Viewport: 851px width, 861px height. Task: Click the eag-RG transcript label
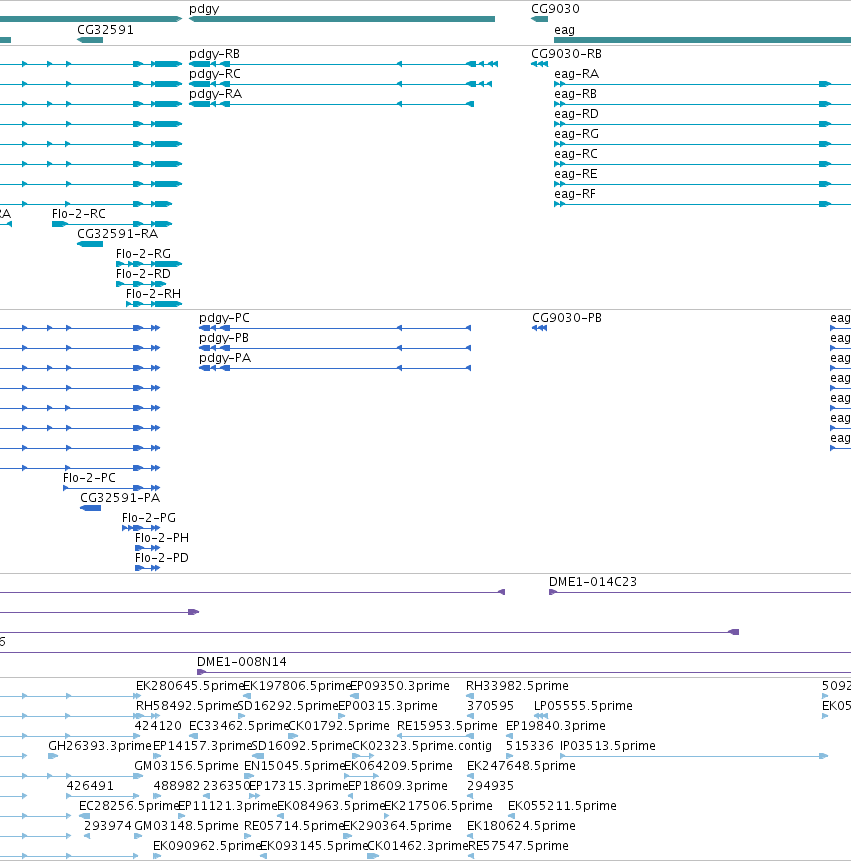576,134
